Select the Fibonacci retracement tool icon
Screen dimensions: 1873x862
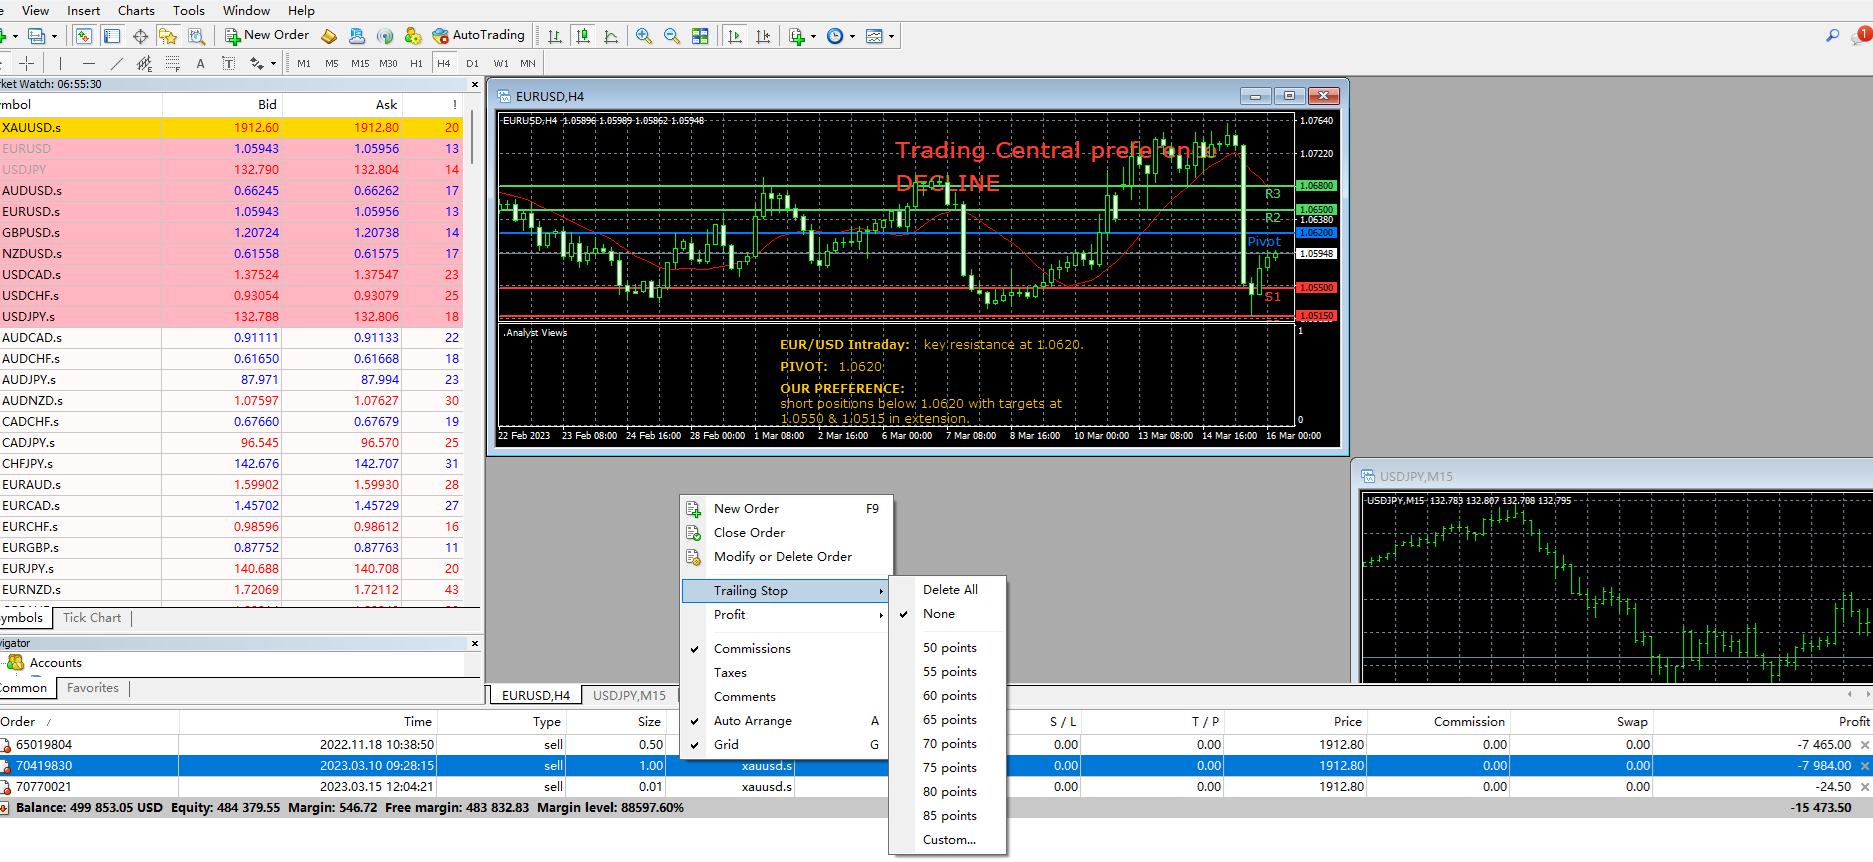point(173,63)
